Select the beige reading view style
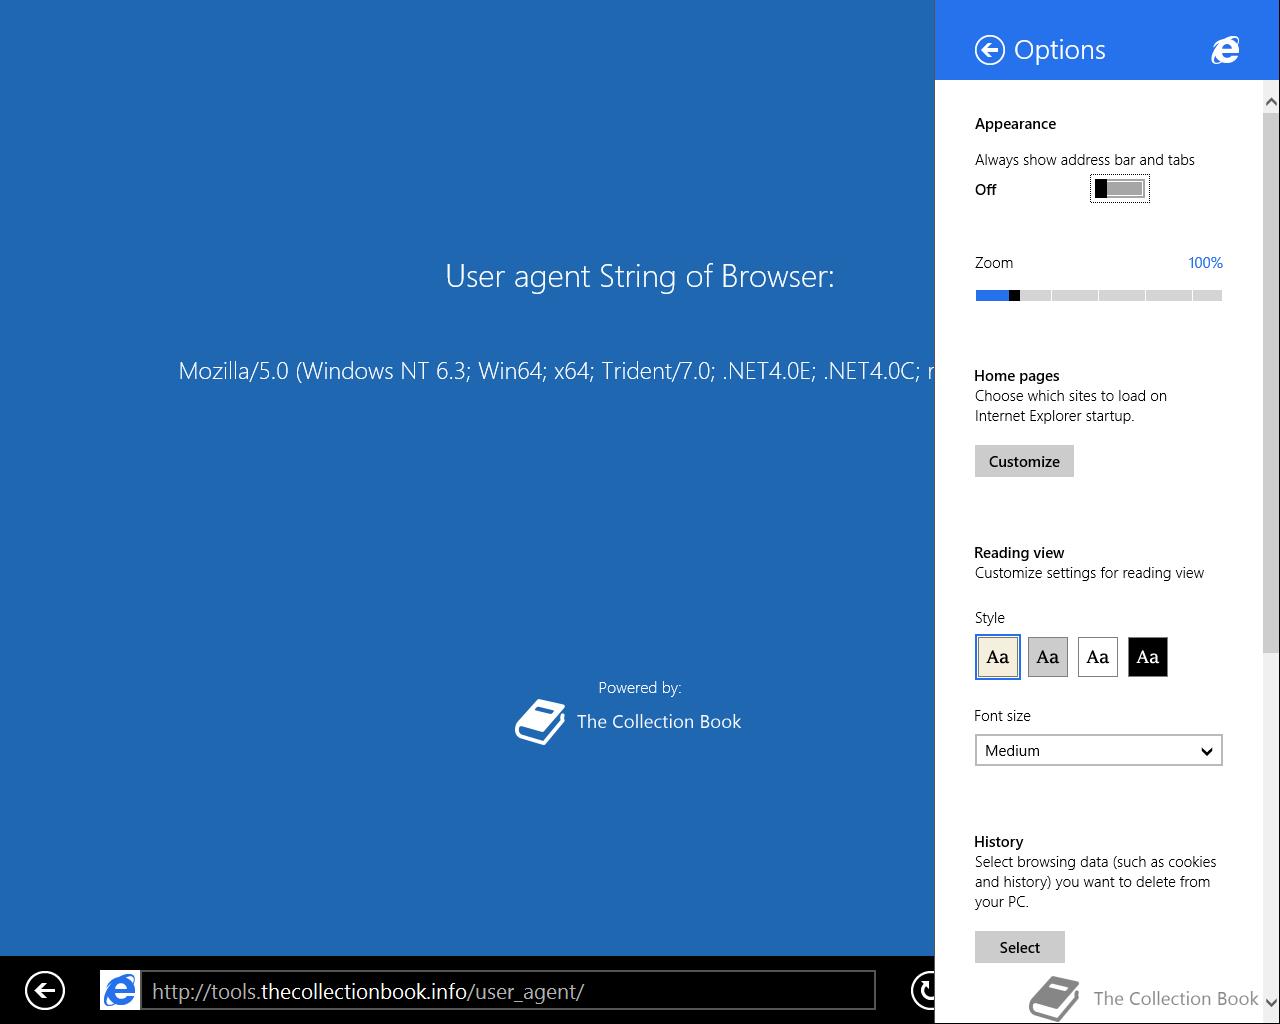The image size is (1280, 1024). point(998,657)
